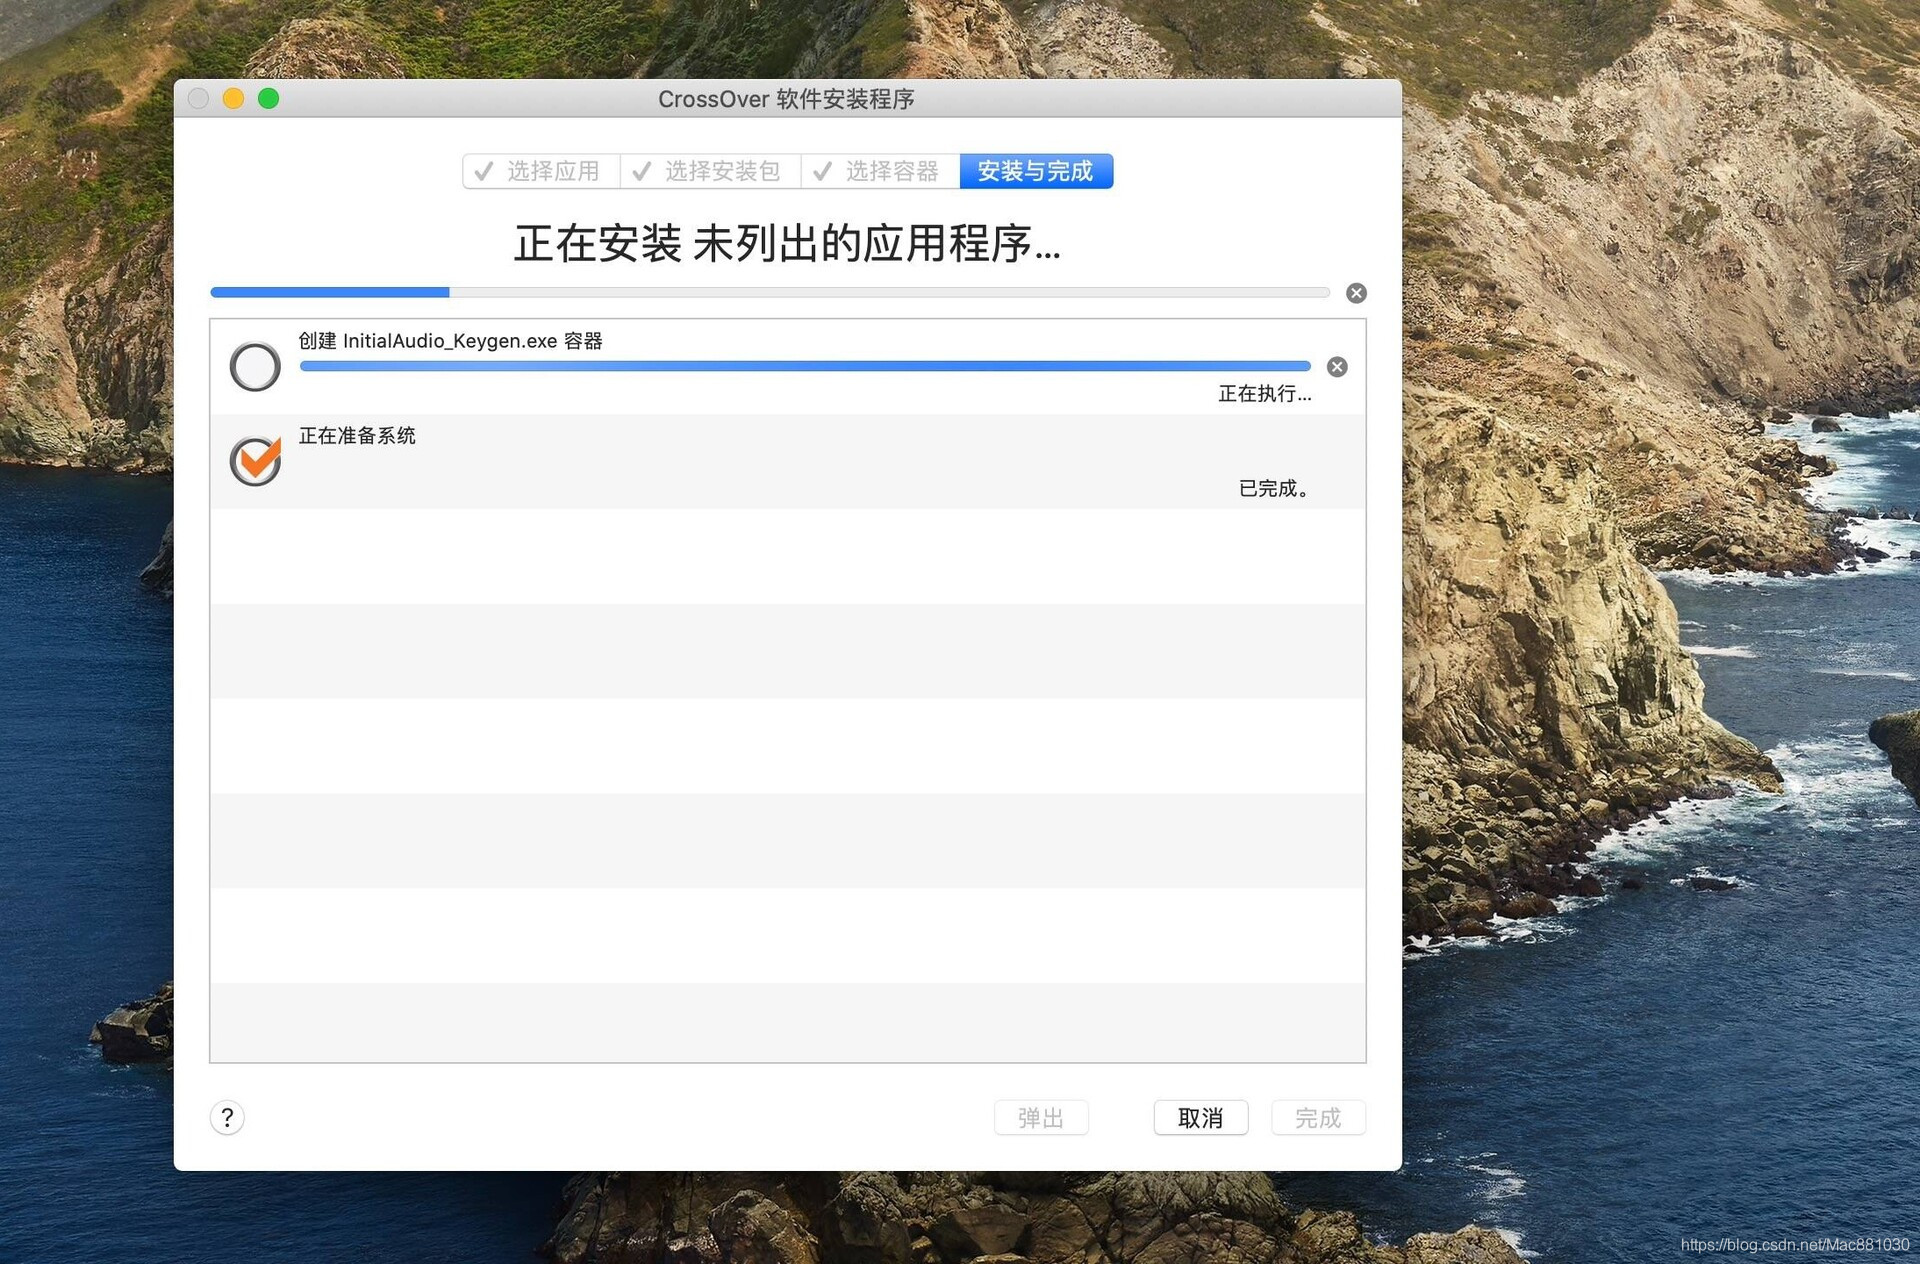Switch to the 选择应用 tab
This screenshot has height=1264, width=1920.
[552, 172]
